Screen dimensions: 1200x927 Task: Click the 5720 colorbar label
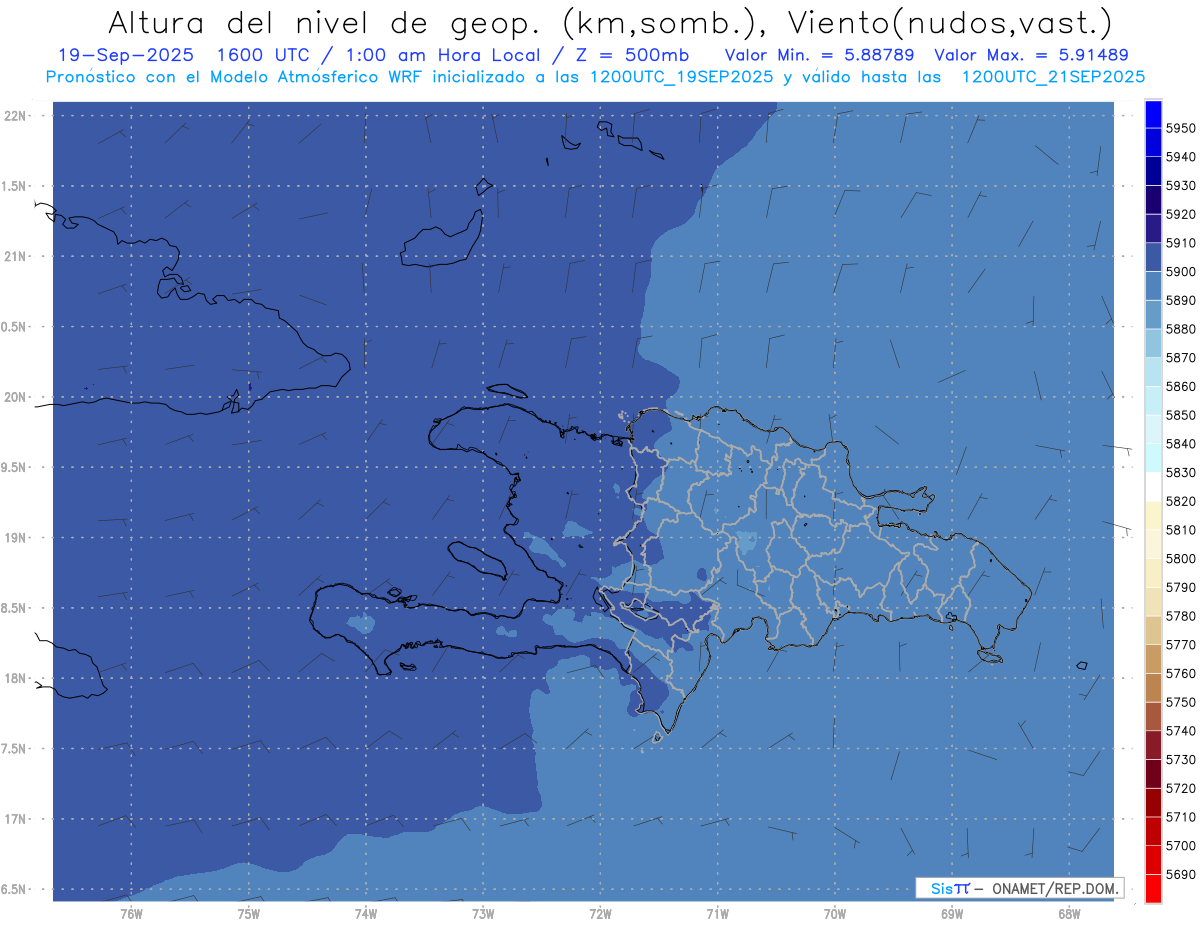(1180, 789)
